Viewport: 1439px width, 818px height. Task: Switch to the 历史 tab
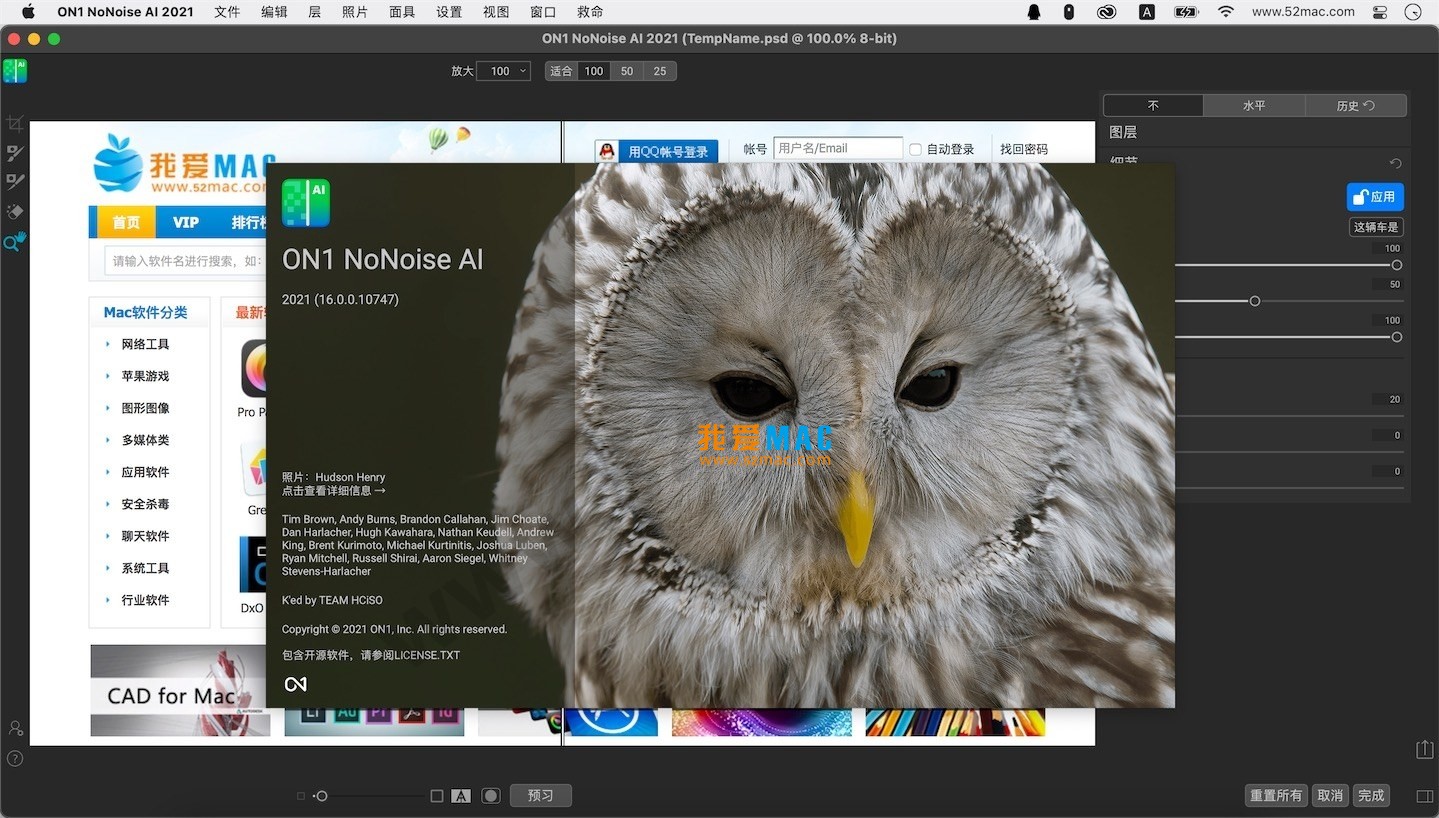point(1355,105)
